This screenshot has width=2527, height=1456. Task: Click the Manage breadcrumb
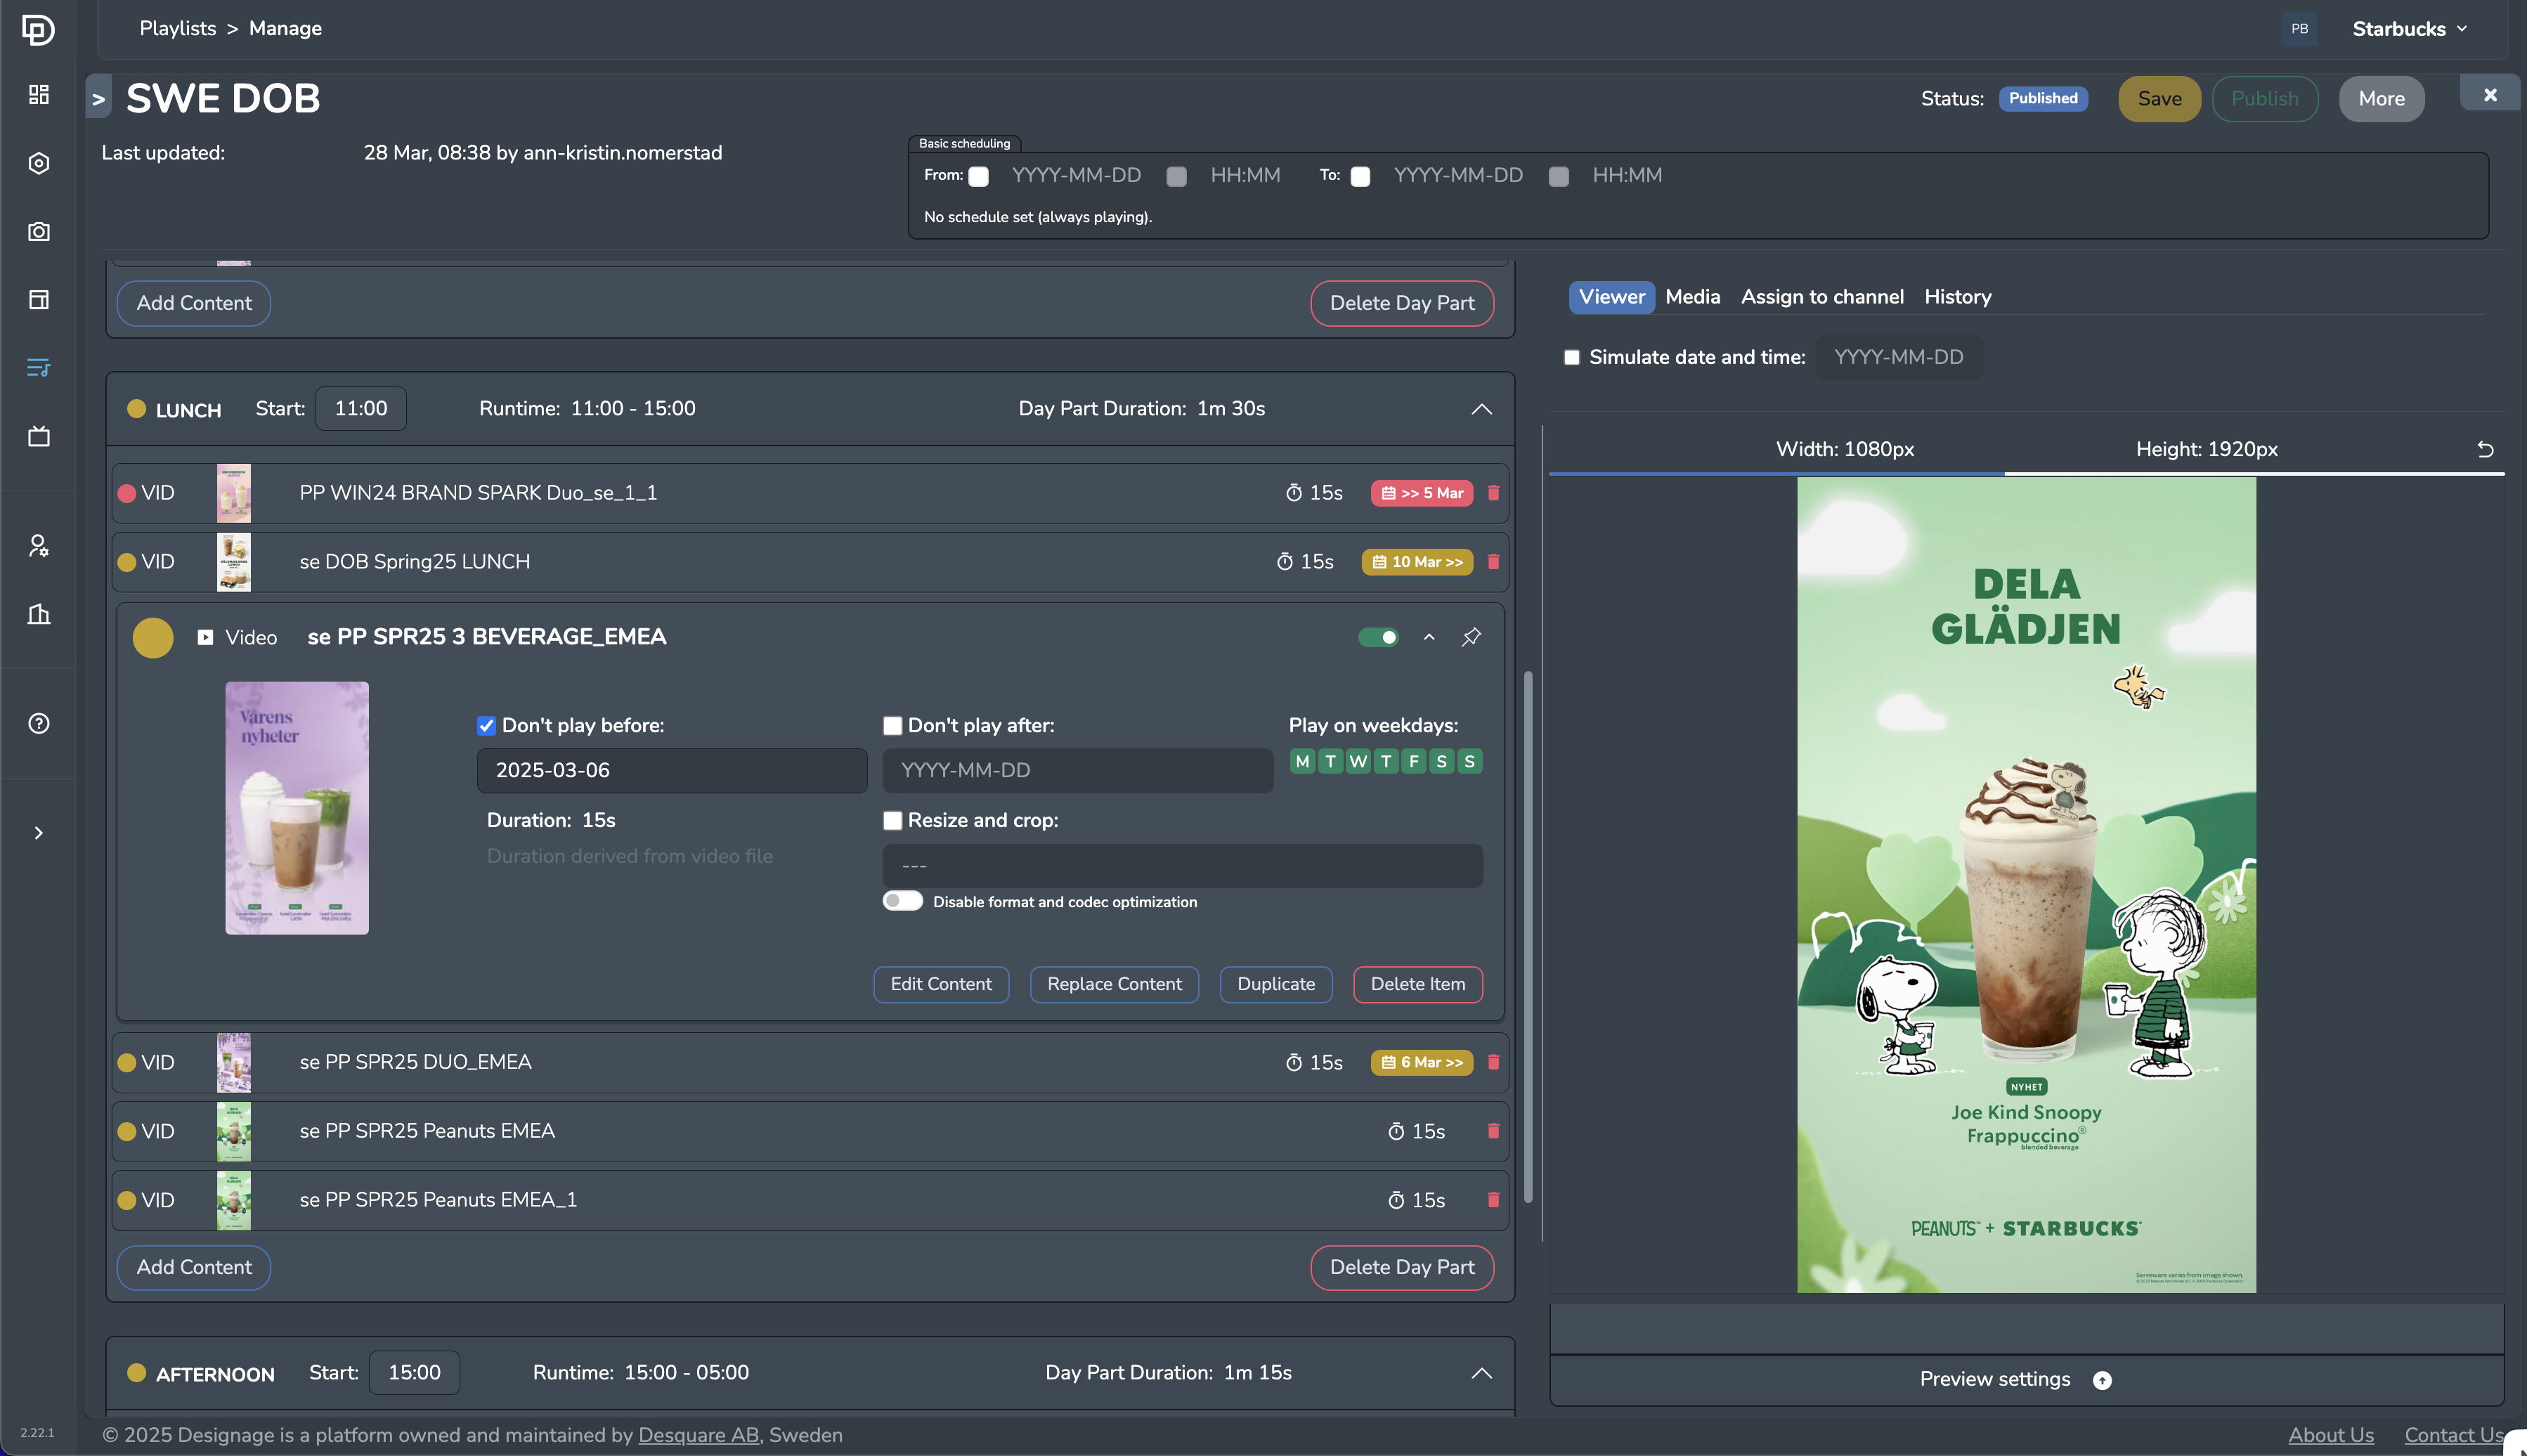tap(285, 29)
